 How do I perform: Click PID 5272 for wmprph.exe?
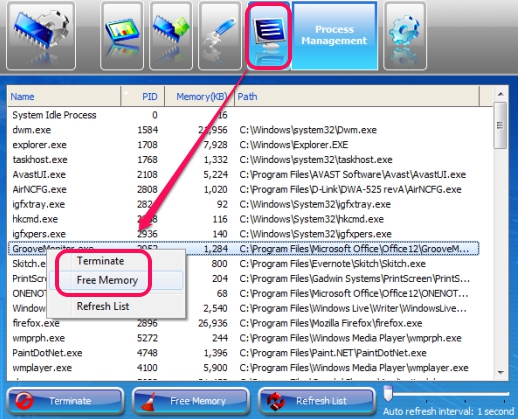147,338
